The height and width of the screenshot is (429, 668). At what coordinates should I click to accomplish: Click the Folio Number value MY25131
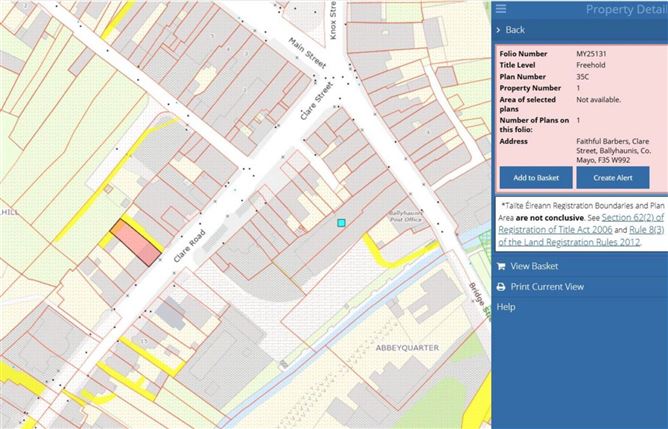click(x=591, y=54)
